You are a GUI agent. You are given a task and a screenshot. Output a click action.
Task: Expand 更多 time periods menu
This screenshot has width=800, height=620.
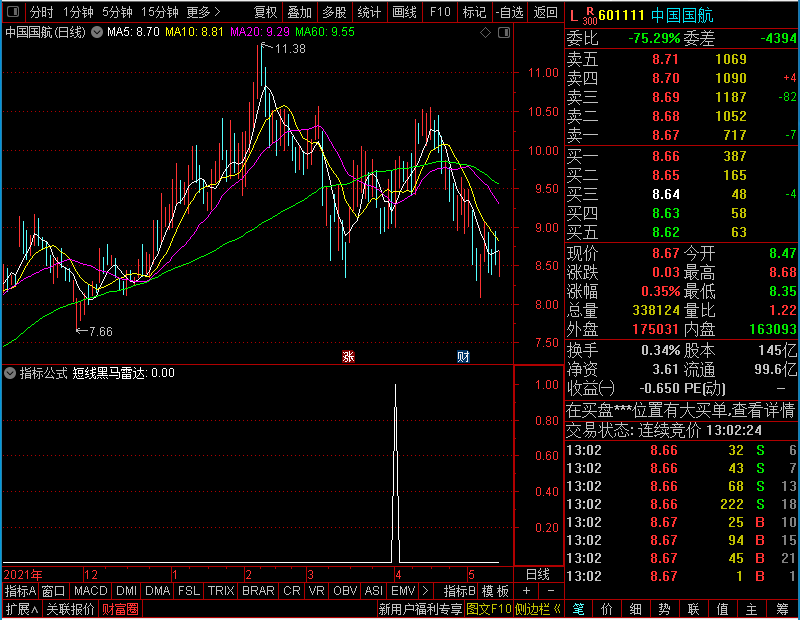[204, 12]
